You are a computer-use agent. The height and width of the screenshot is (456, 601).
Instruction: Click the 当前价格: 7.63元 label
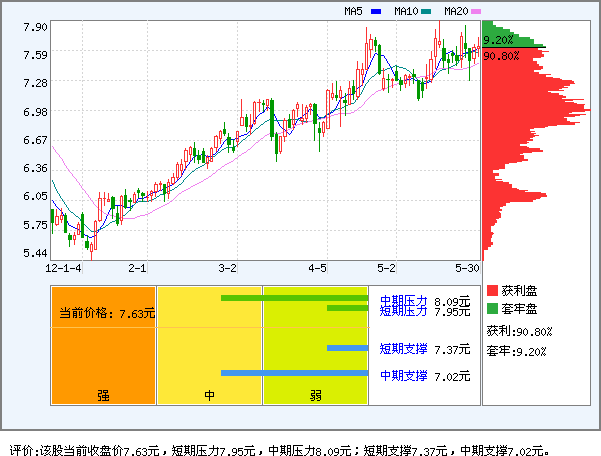tap(105, 313)
